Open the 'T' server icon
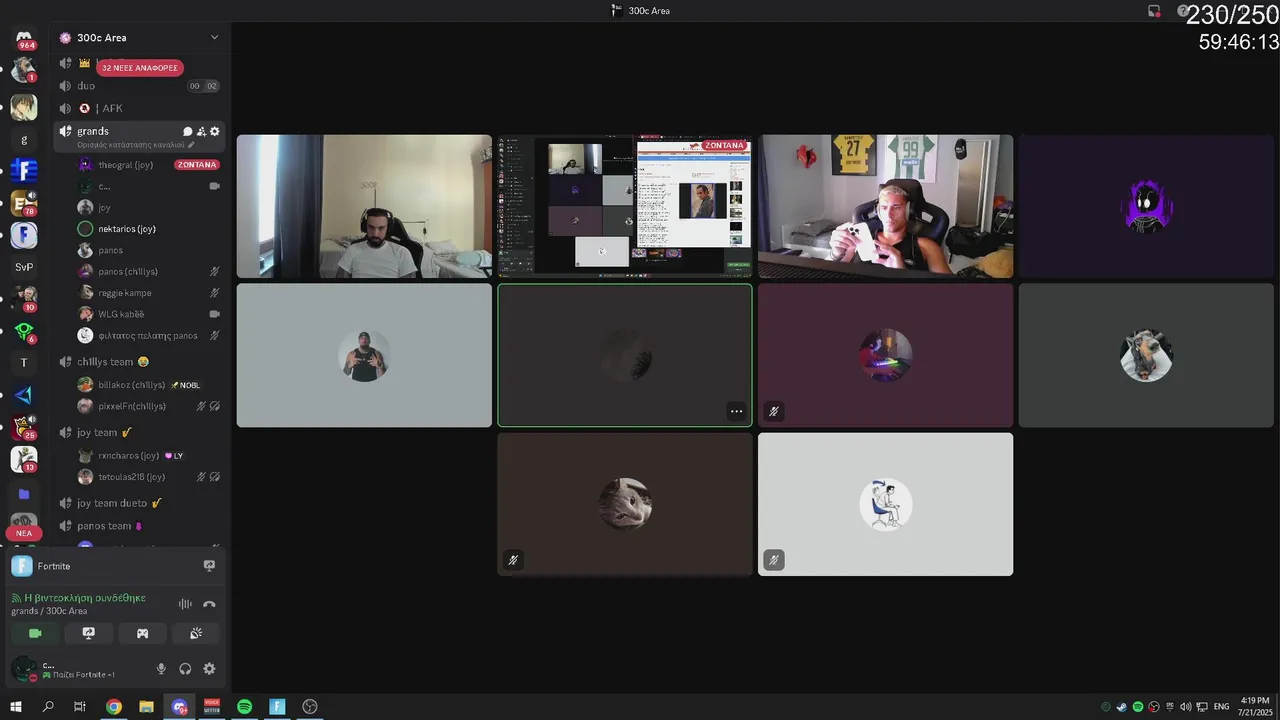Image resolution: width=1280 pixels, height=720 pixels. [x=24, y=363]
